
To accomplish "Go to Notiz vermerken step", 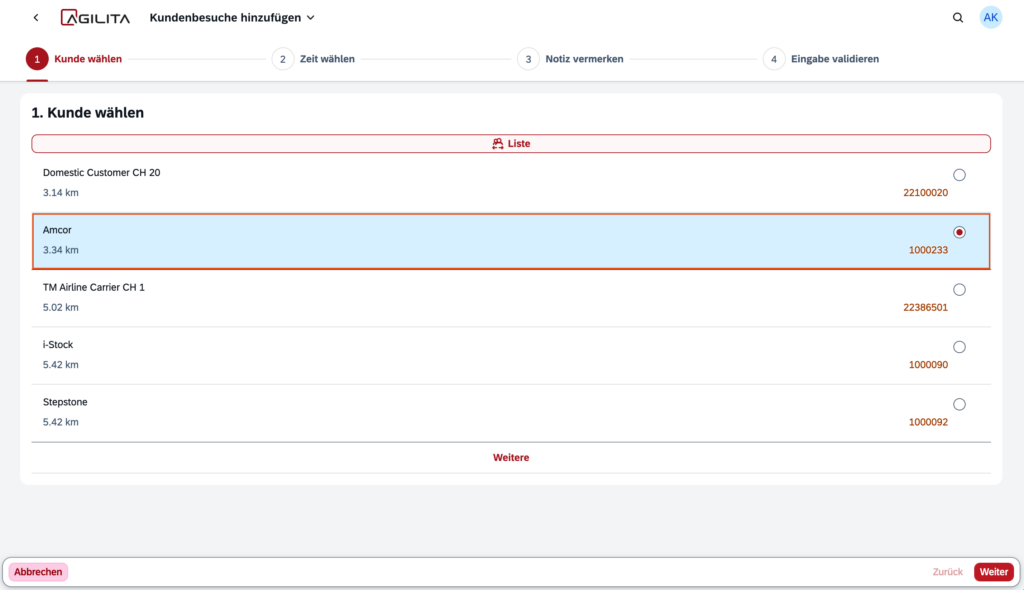I will tap(584, 59).
